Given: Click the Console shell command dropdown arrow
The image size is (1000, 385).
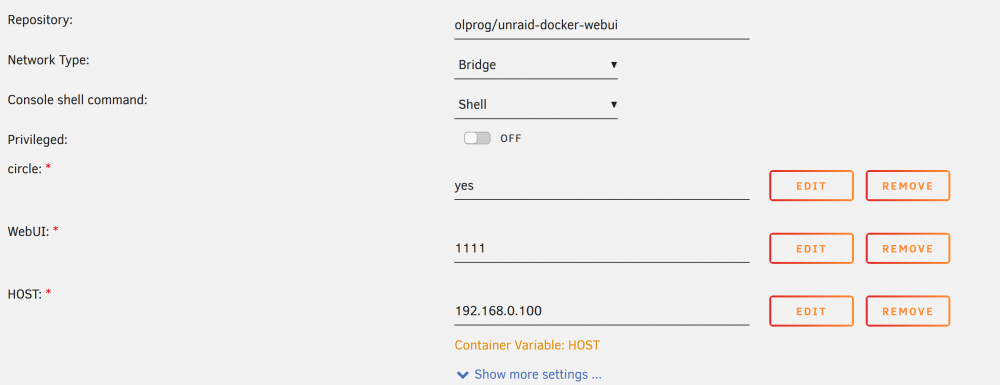Looking at the screenshot, I should 614,105.
